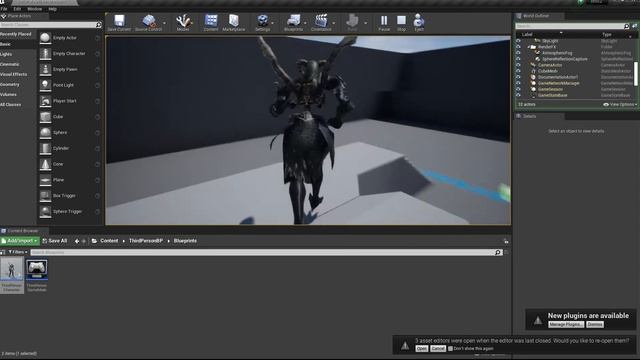This screenshot has width=640, height=360.
Task: Select the Plane primitive icon
Action: [45, 180]
